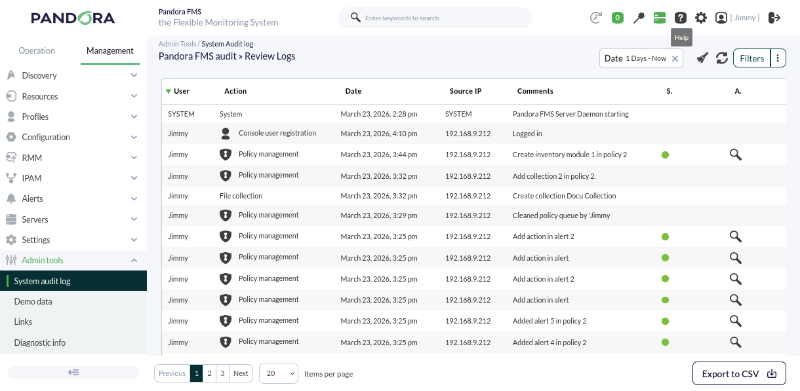Expand the Resources menu chevron
Image resolution: width=800 pixels, height=391 pixels.
point(134,96)
